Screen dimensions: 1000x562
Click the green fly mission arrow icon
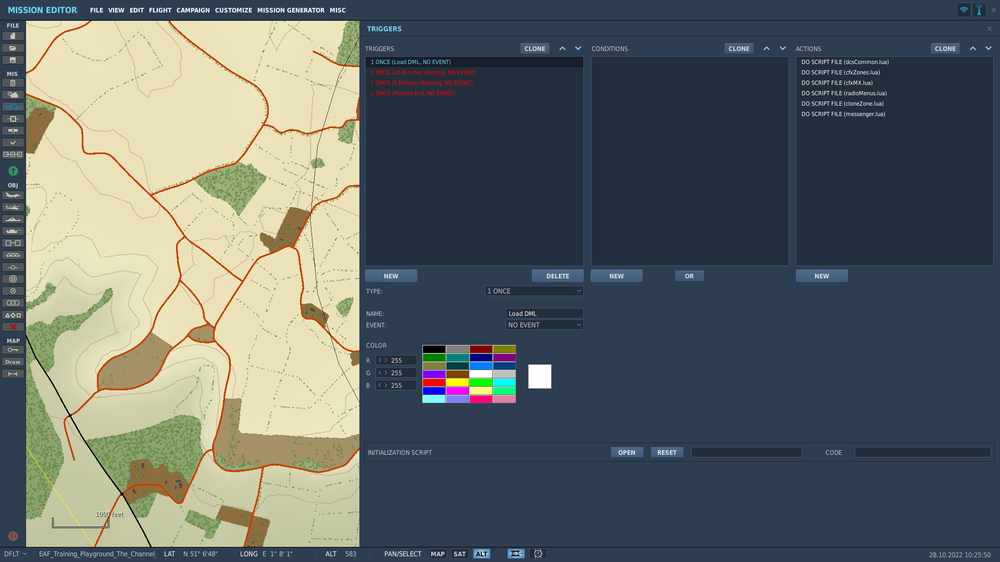[13, 171]
